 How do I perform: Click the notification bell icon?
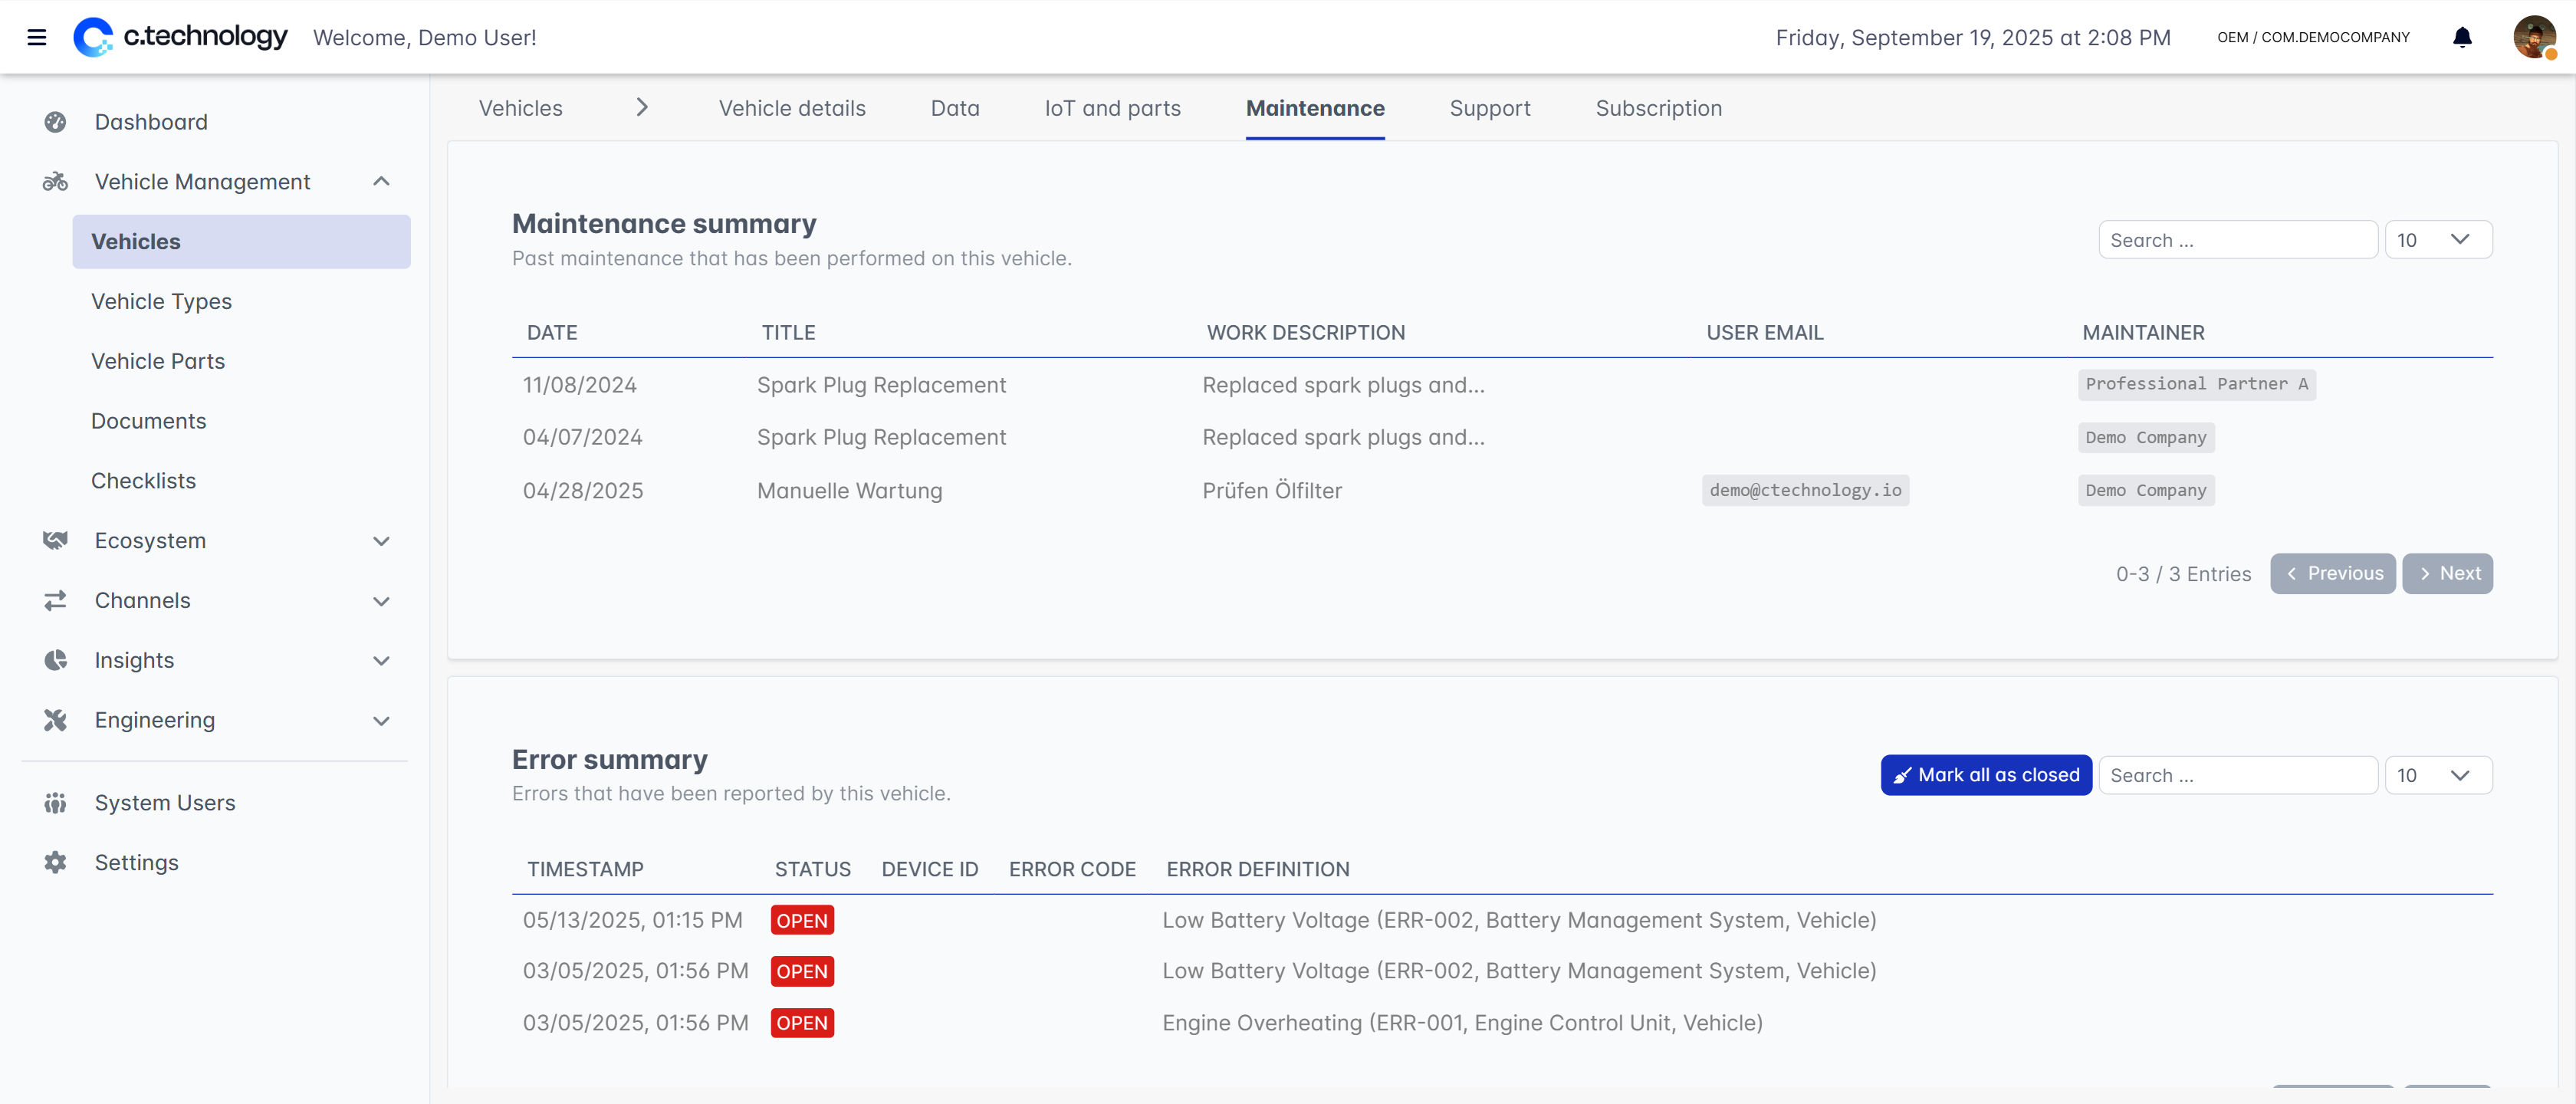point(2462,37)
